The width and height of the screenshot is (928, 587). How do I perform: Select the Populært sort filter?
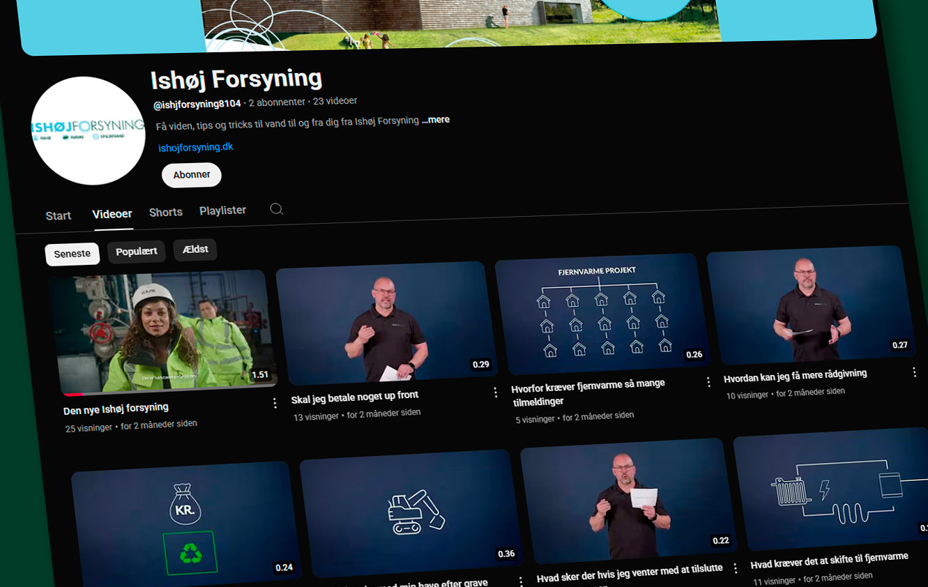136,251
